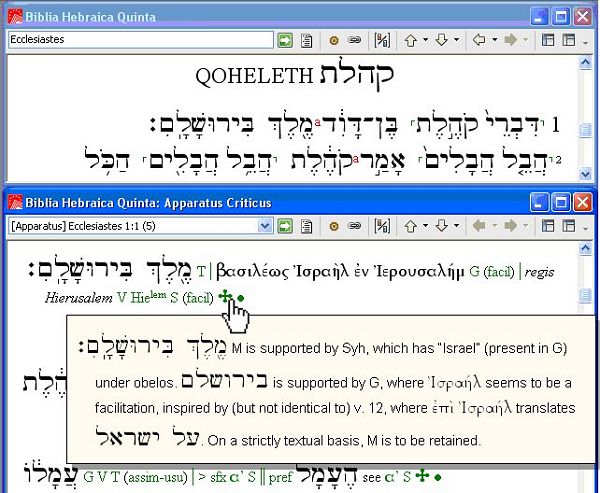Click the QOHELETH heading text
Image resolution: width=600 pixels, height=493 pixels.
coord(254,76)
